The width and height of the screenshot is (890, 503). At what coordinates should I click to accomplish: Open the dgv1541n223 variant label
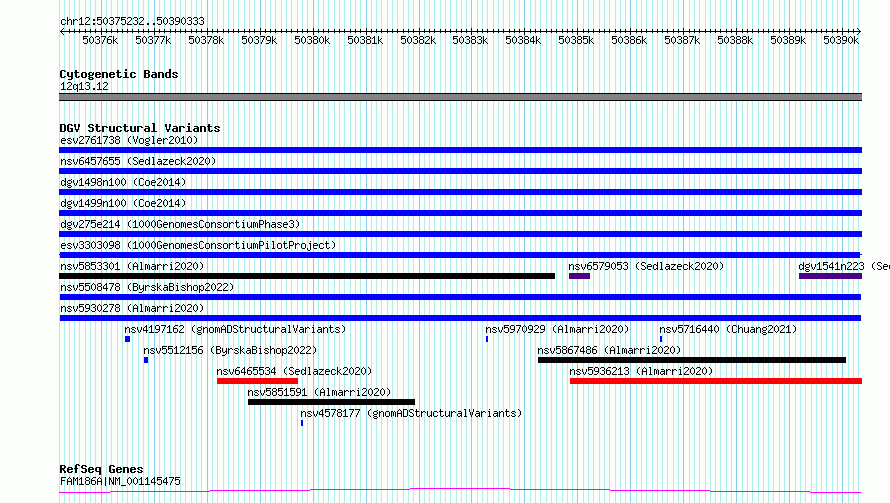(843, 266)
